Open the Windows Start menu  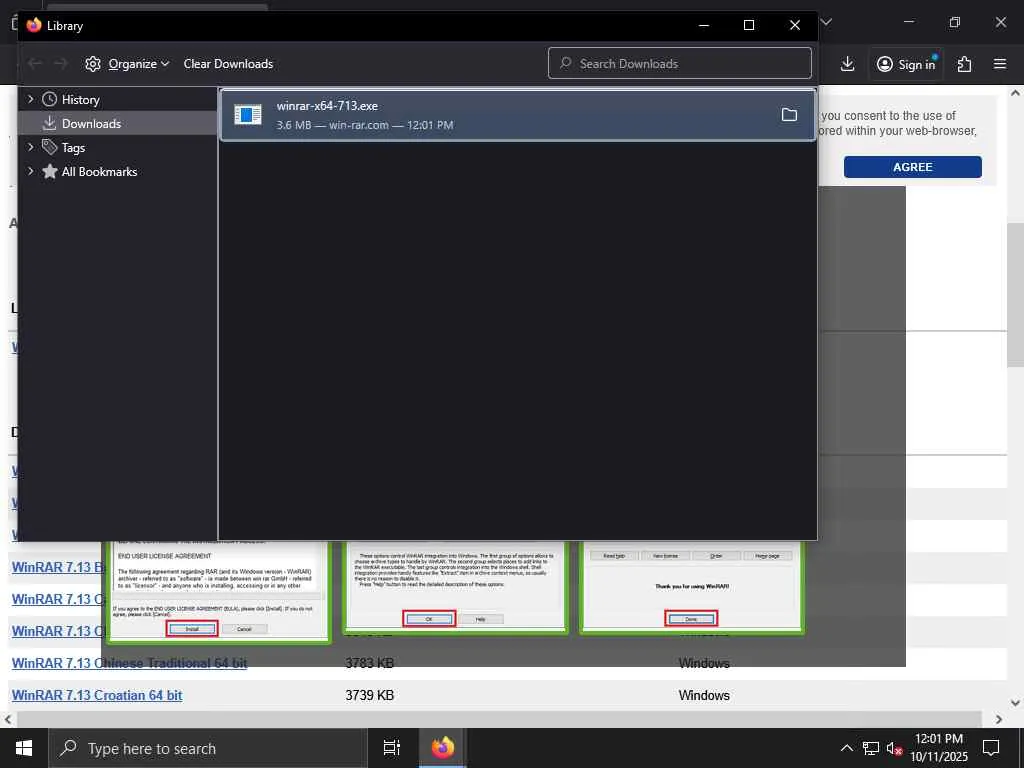[24, 748]
